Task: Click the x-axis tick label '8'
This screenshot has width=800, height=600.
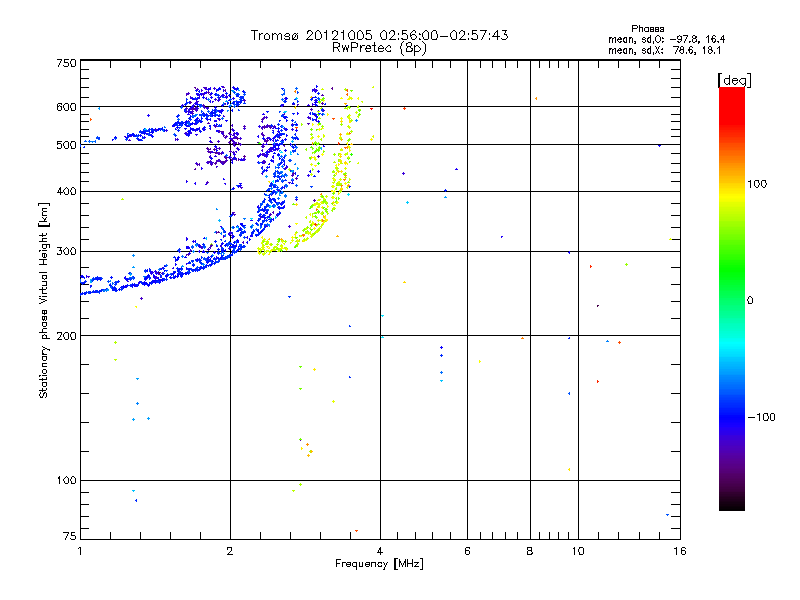Action: (x=530, y=551)
